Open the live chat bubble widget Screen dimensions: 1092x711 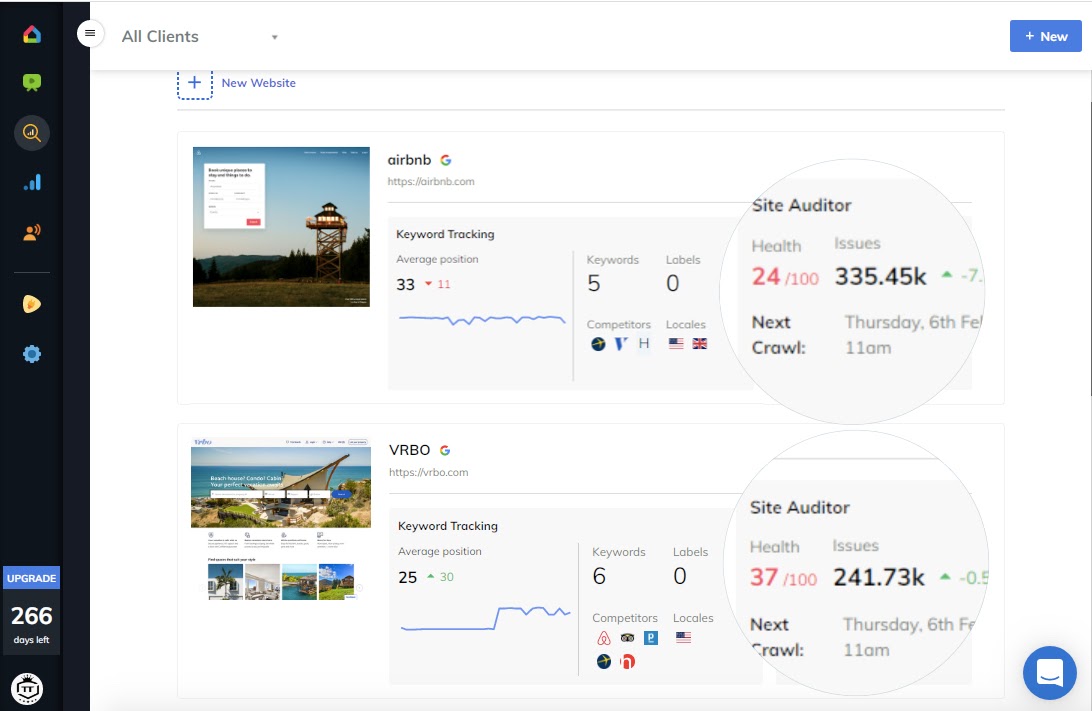(1050, 673)
